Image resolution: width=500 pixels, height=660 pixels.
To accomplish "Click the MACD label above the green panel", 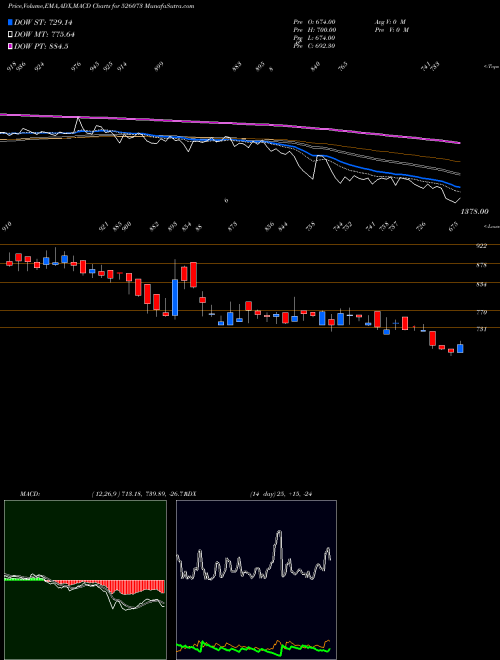I will [x=30, y=494].
